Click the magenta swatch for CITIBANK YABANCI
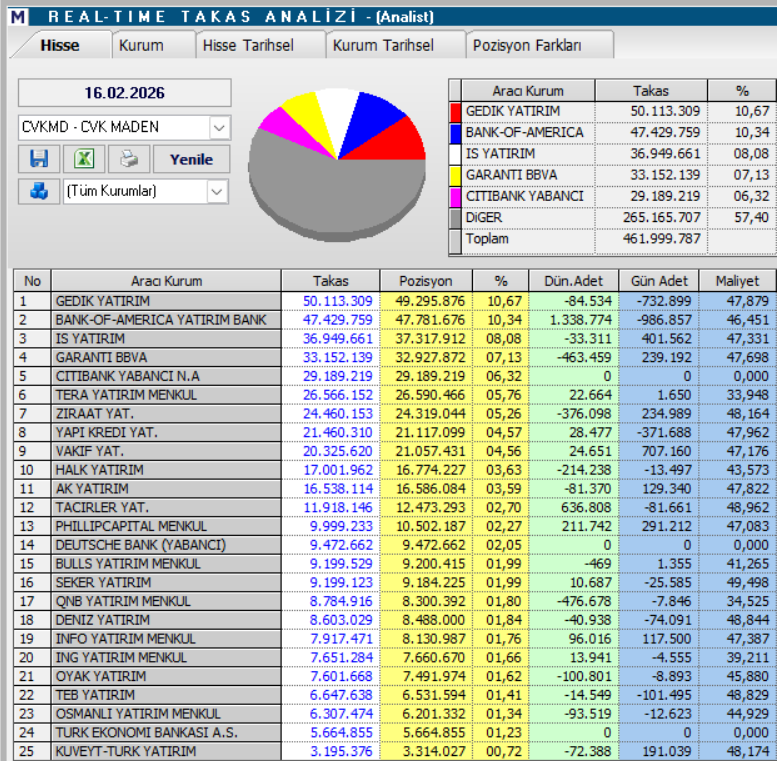 point(455,197)
